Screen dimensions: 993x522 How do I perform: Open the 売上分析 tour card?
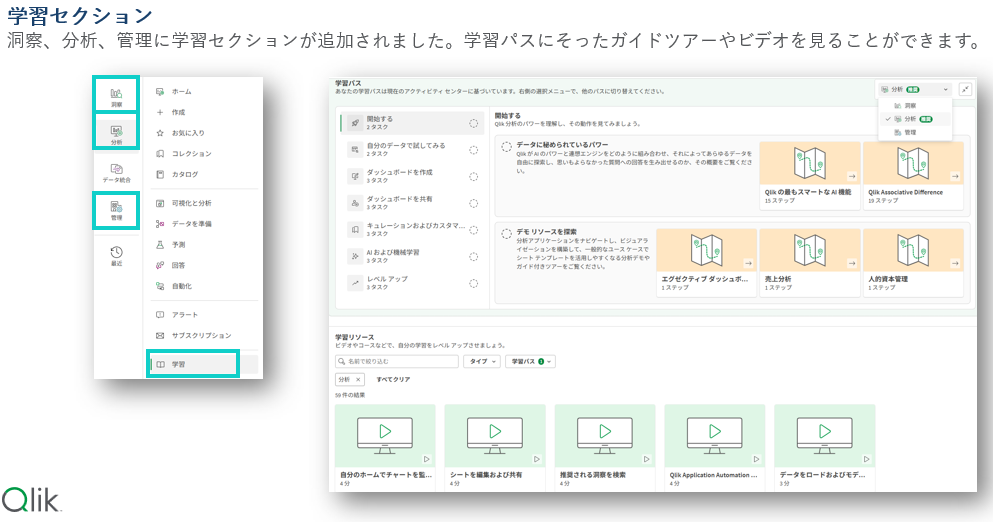pyautogui.click(x=809, y=262)
